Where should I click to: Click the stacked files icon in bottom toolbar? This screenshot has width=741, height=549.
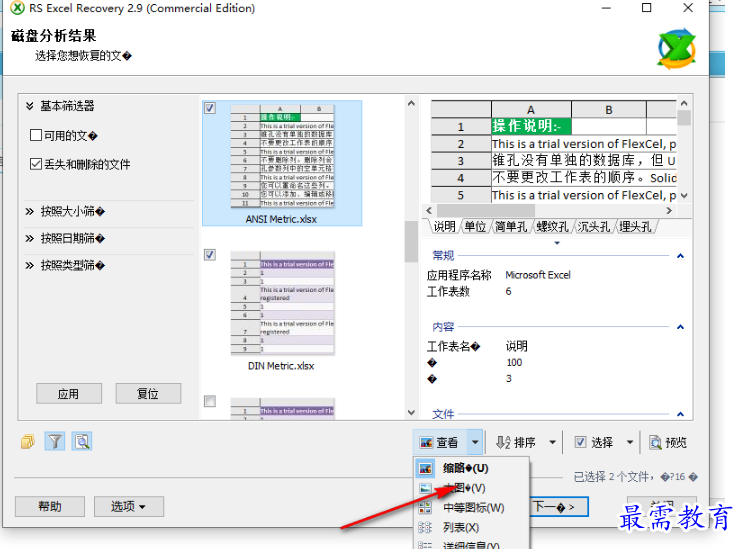[28, 442]
